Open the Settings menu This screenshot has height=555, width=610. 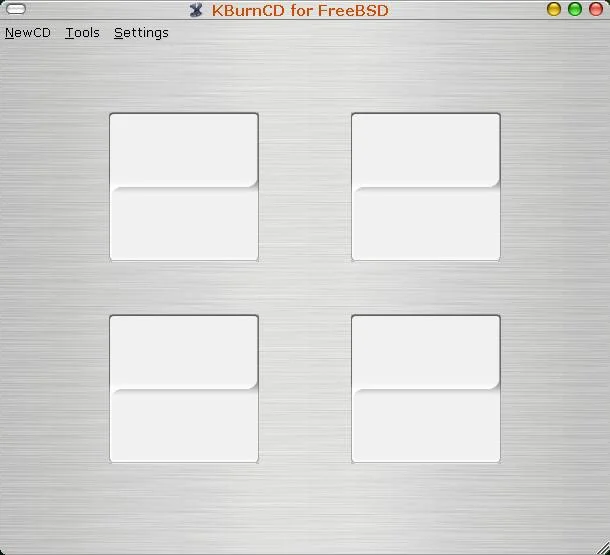[141, 32]
